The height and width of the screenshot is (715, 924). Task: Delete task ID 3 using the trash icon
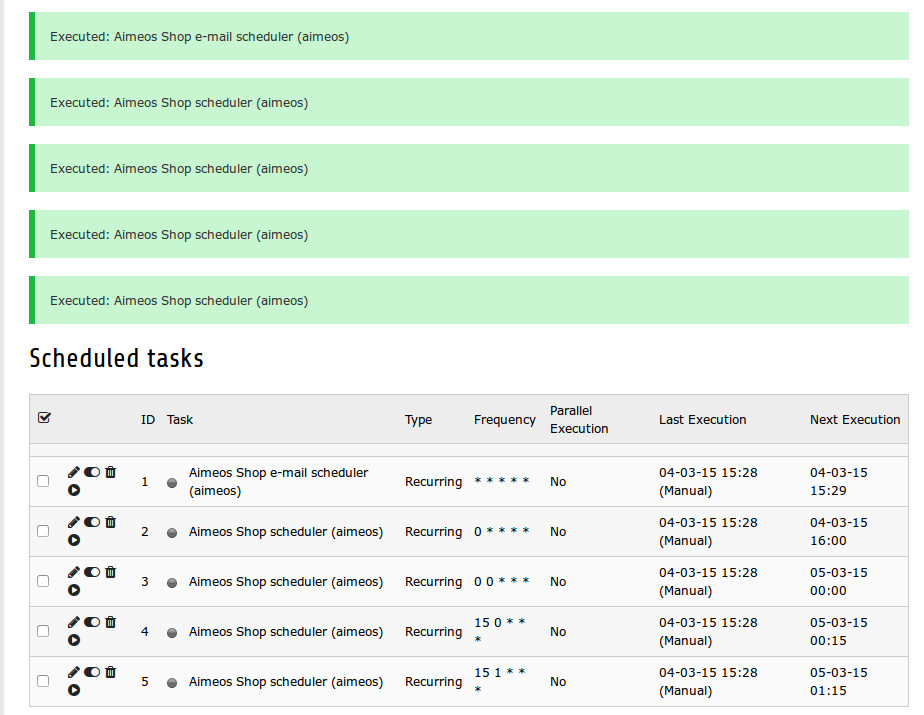pyautogui.click(x=111, y=572)
